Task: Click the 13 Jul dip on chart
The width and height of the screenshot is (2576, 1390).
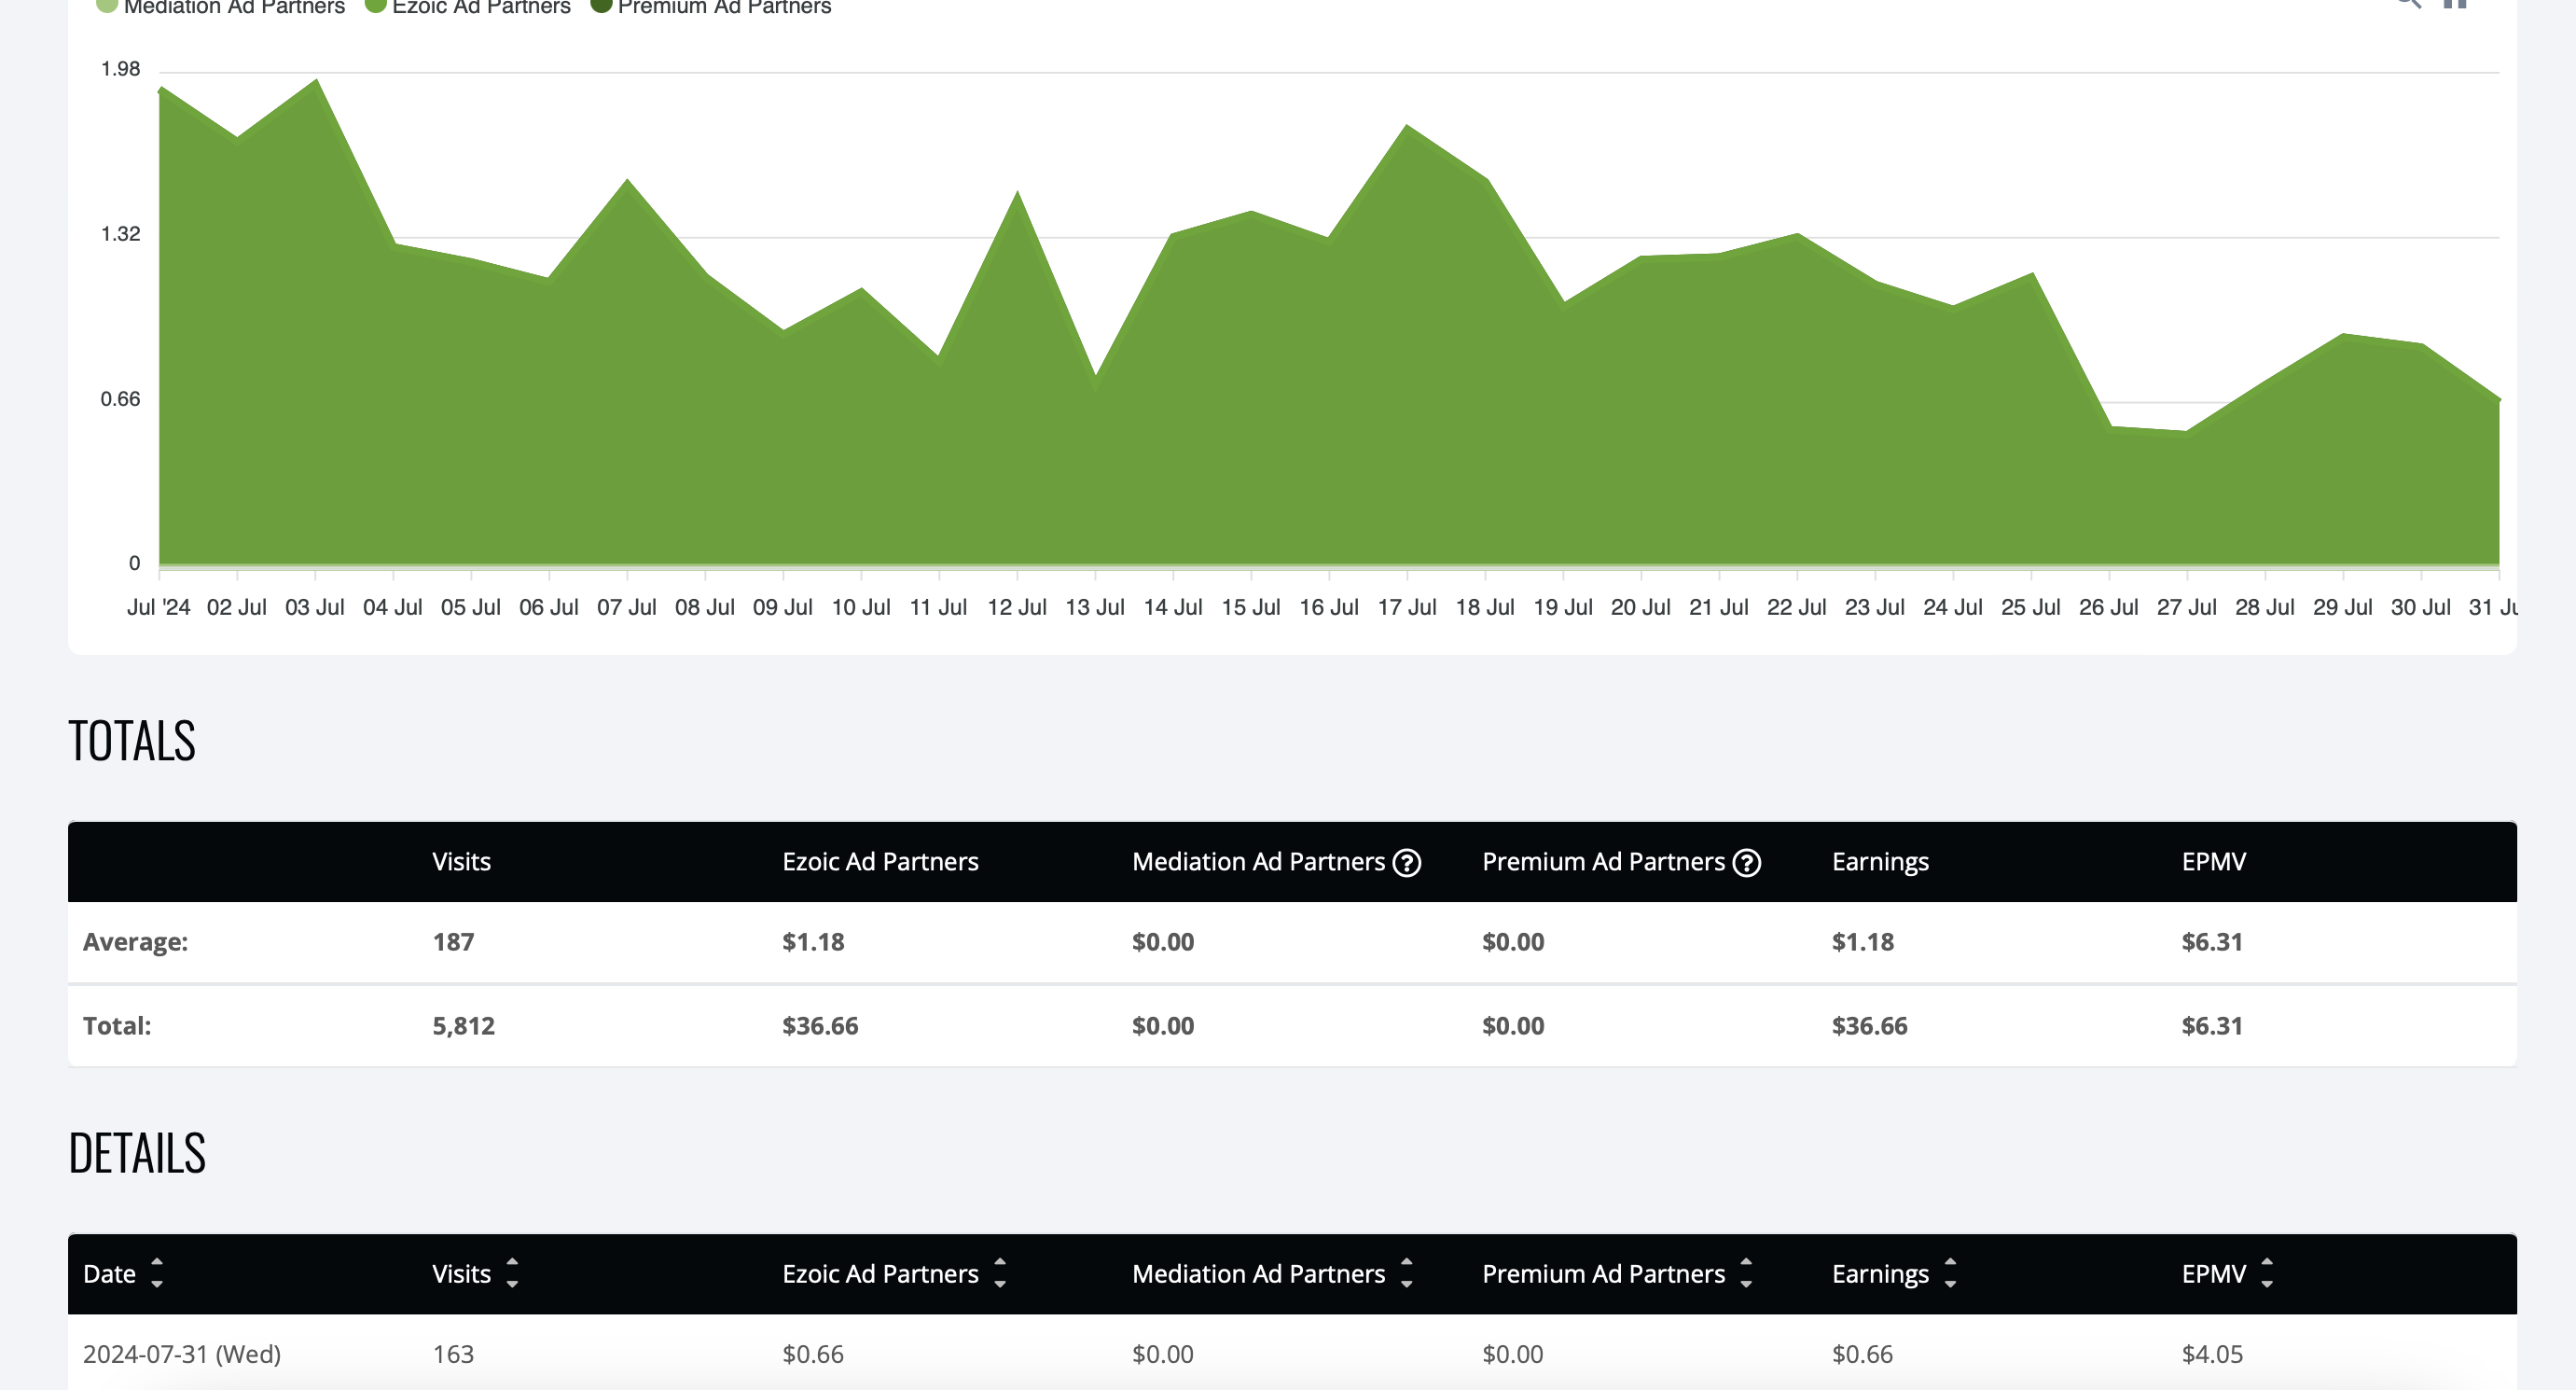Action: point(1096,378)
